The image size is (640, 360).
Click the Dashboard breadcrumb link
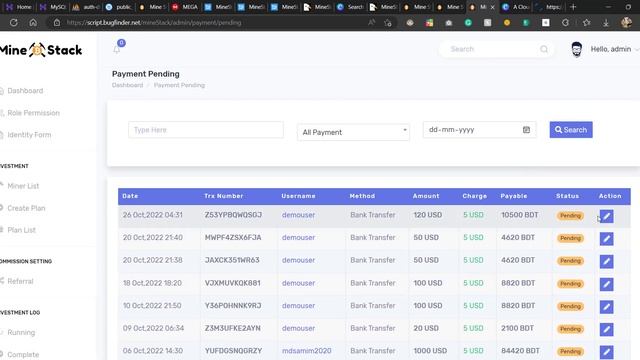127,85
